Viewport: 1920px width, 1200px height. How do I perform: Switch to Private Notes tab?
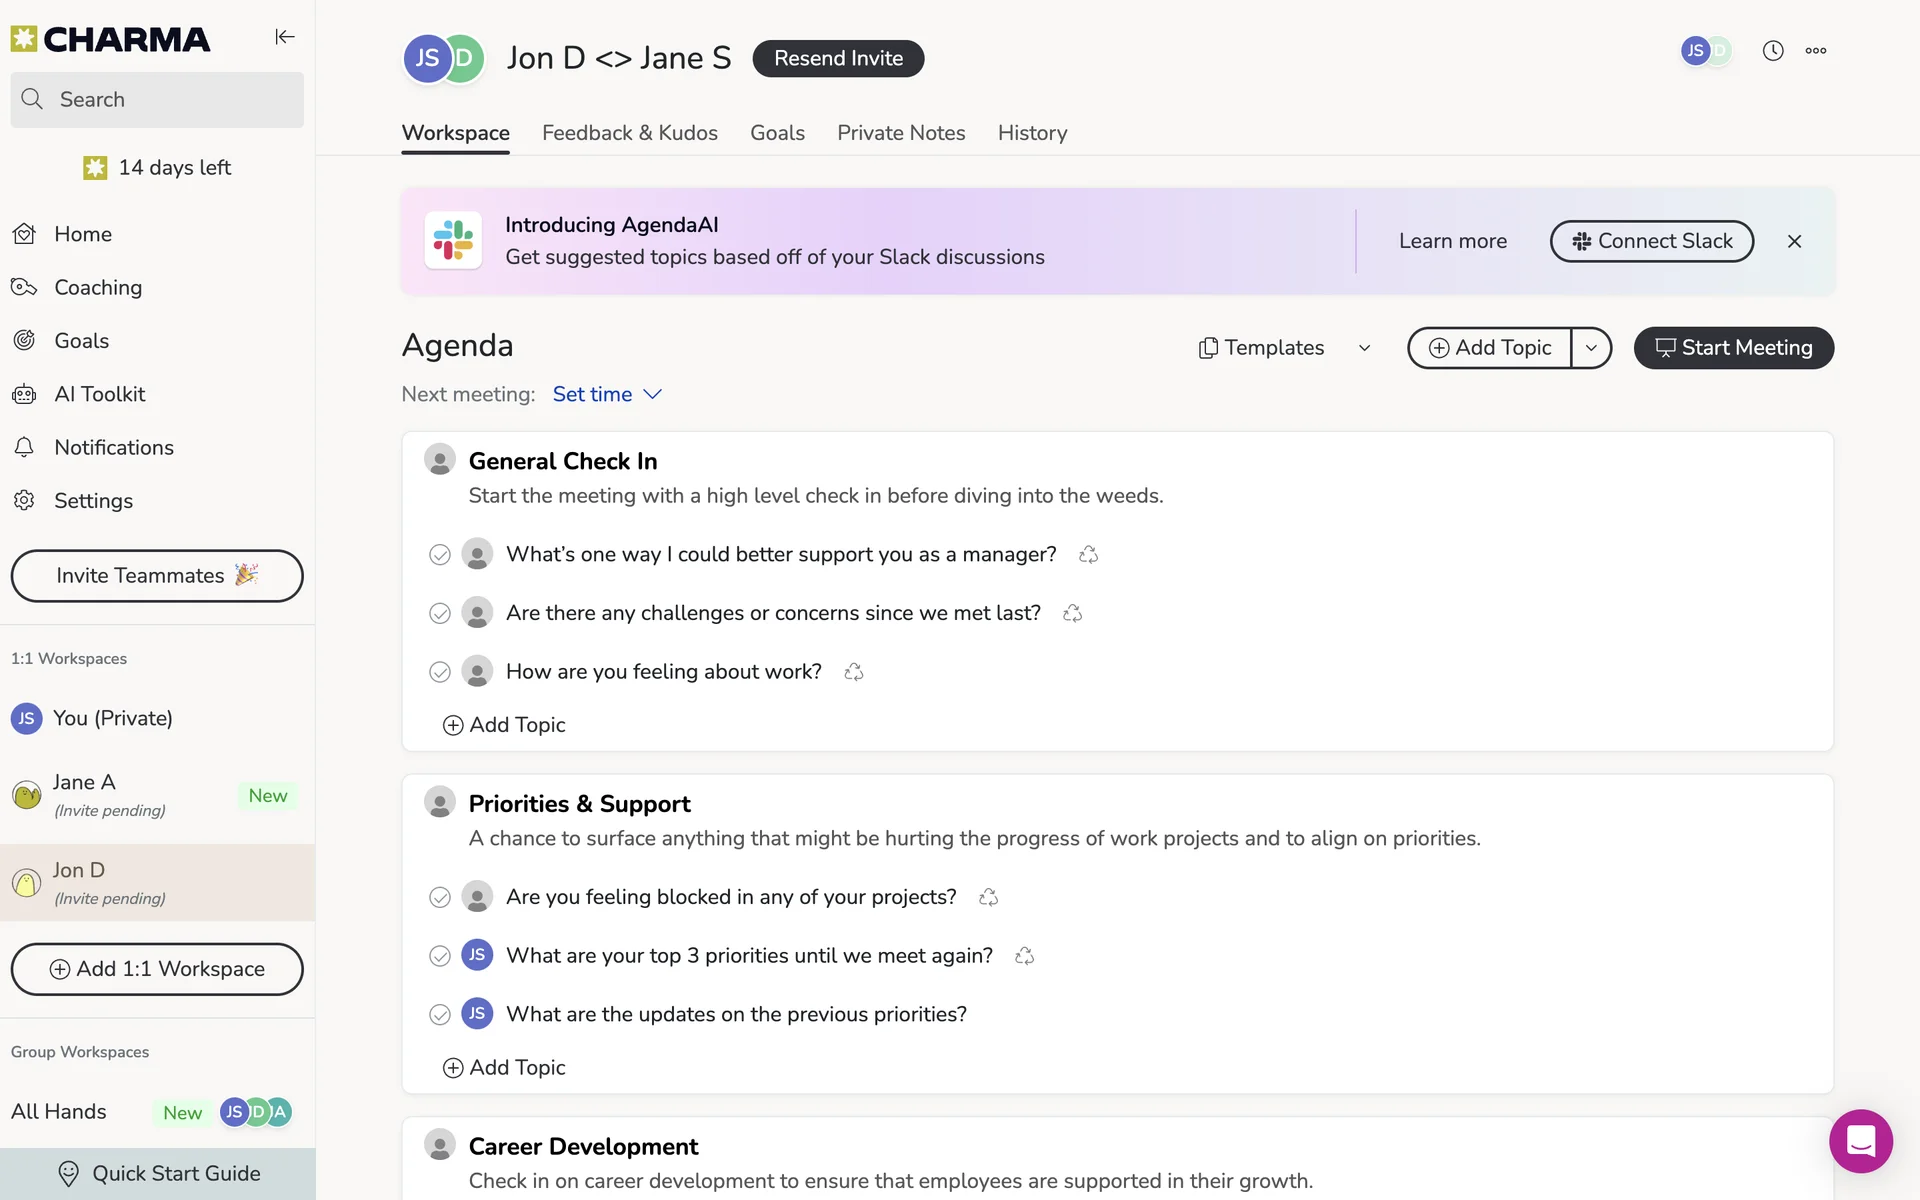pos(900,133)
